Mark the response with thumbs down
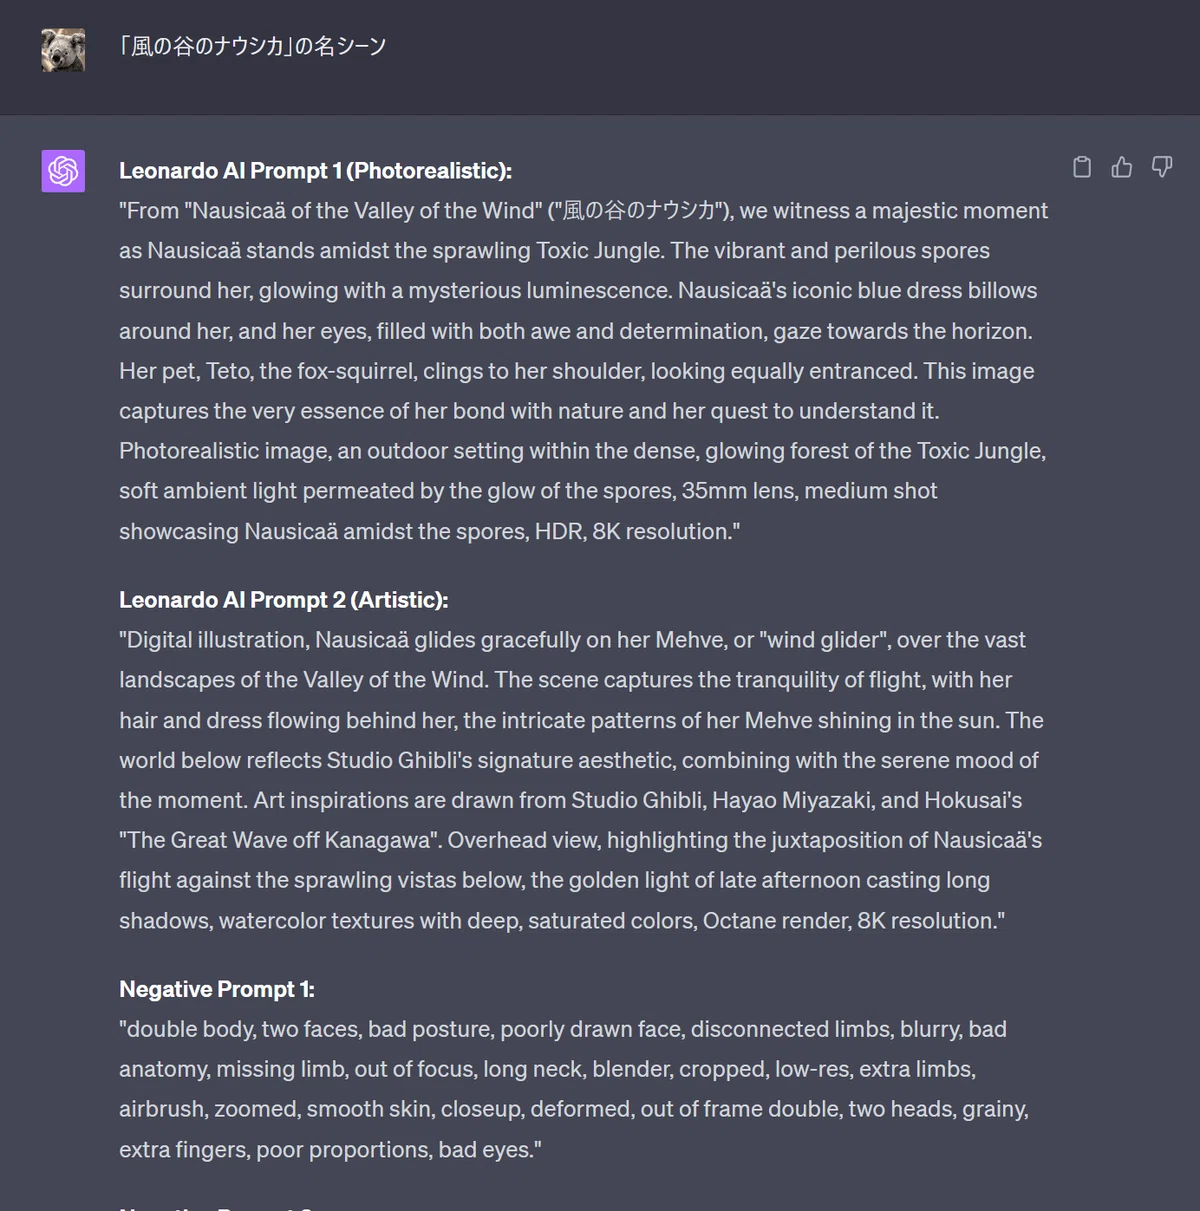 pos(1162,167)
